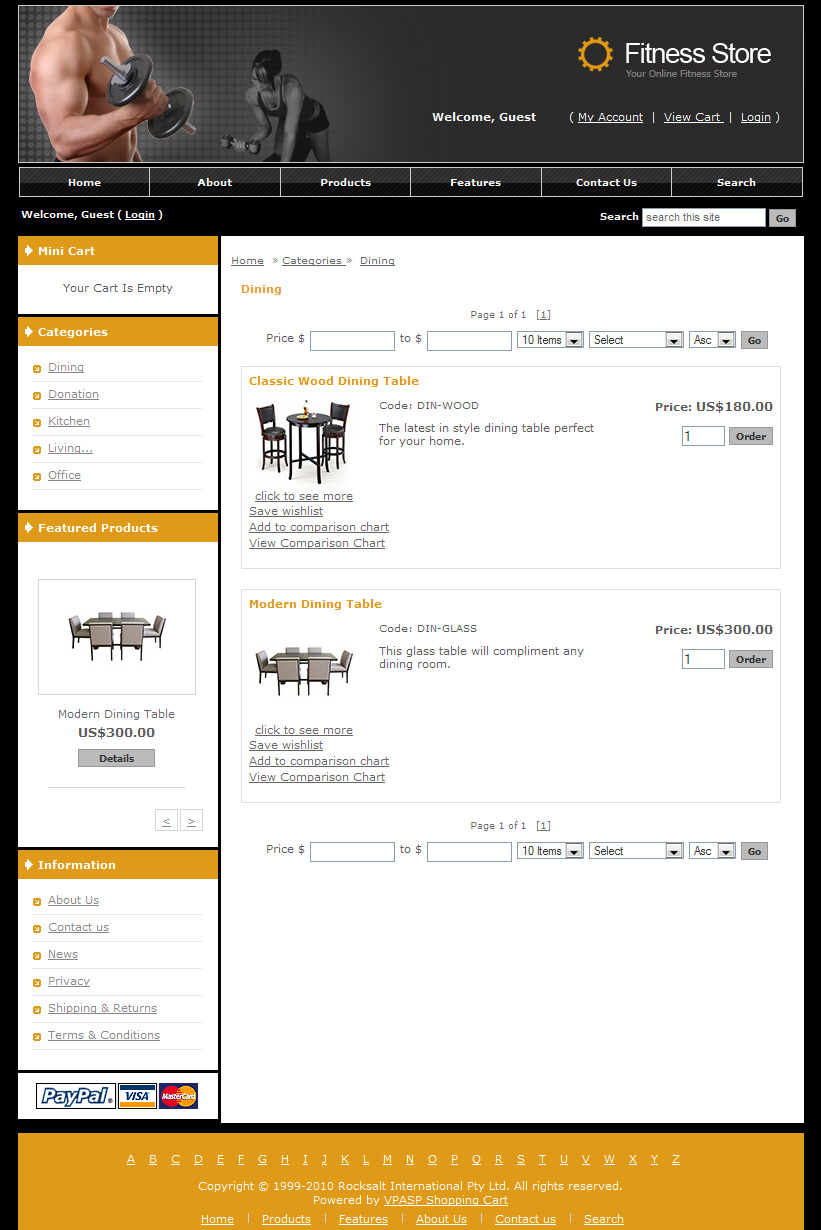Expand the bottom 10 Items dropdown

coord(550,851)
